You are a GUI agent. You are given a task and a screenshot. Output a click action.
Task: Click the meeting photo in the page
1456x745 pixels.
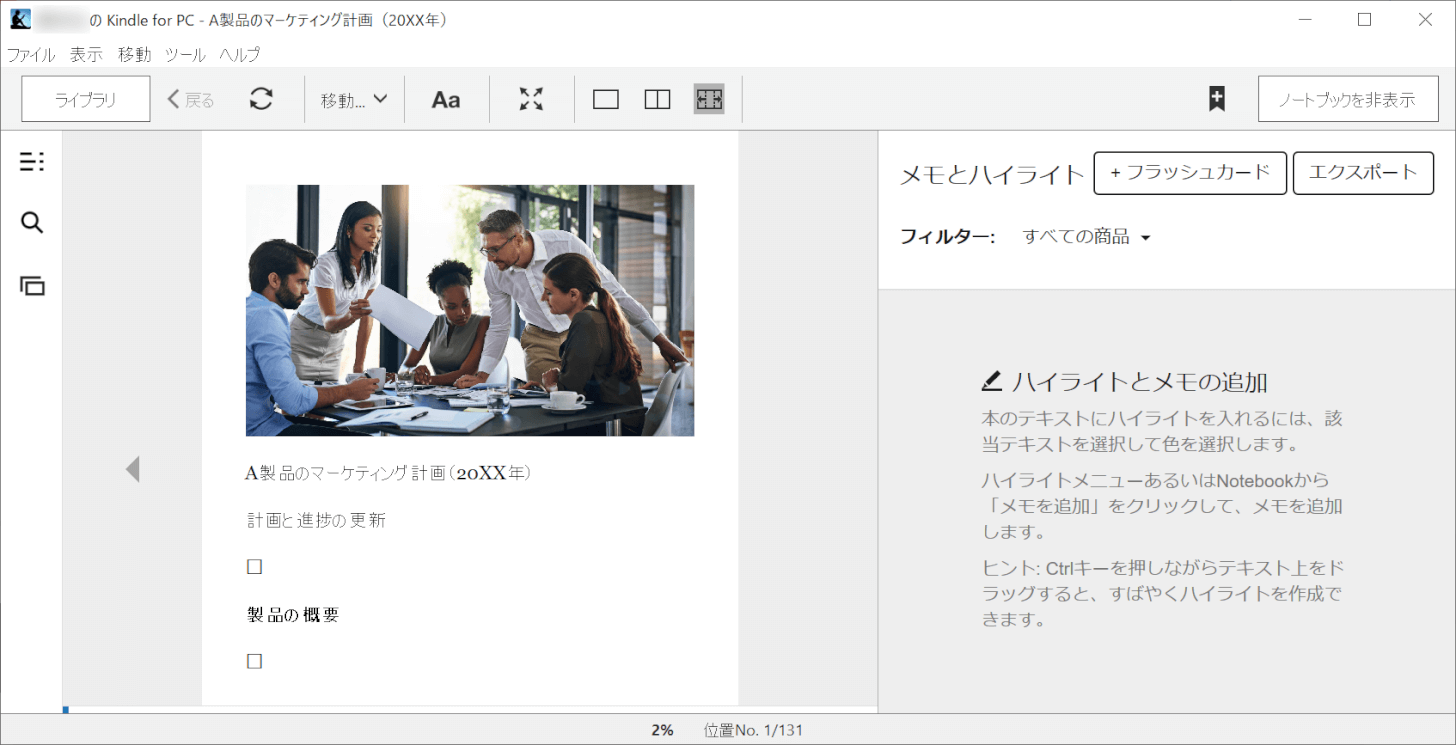(470, 310)
